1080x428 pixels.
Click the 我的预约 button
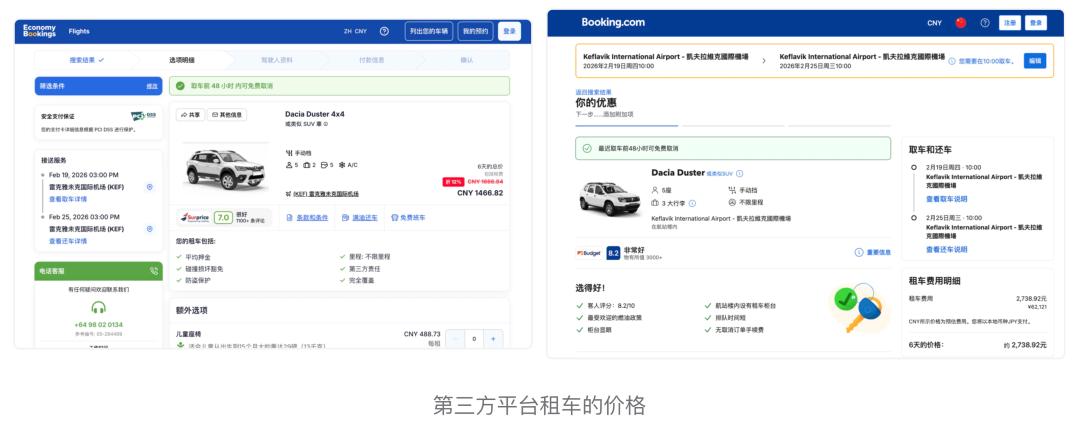point(475,31)
